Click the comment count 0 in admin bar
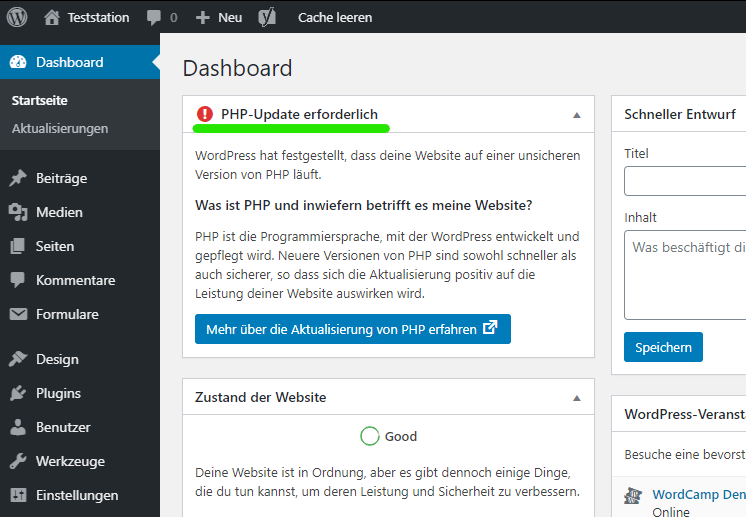746x517 pixels. click(174, 18)
